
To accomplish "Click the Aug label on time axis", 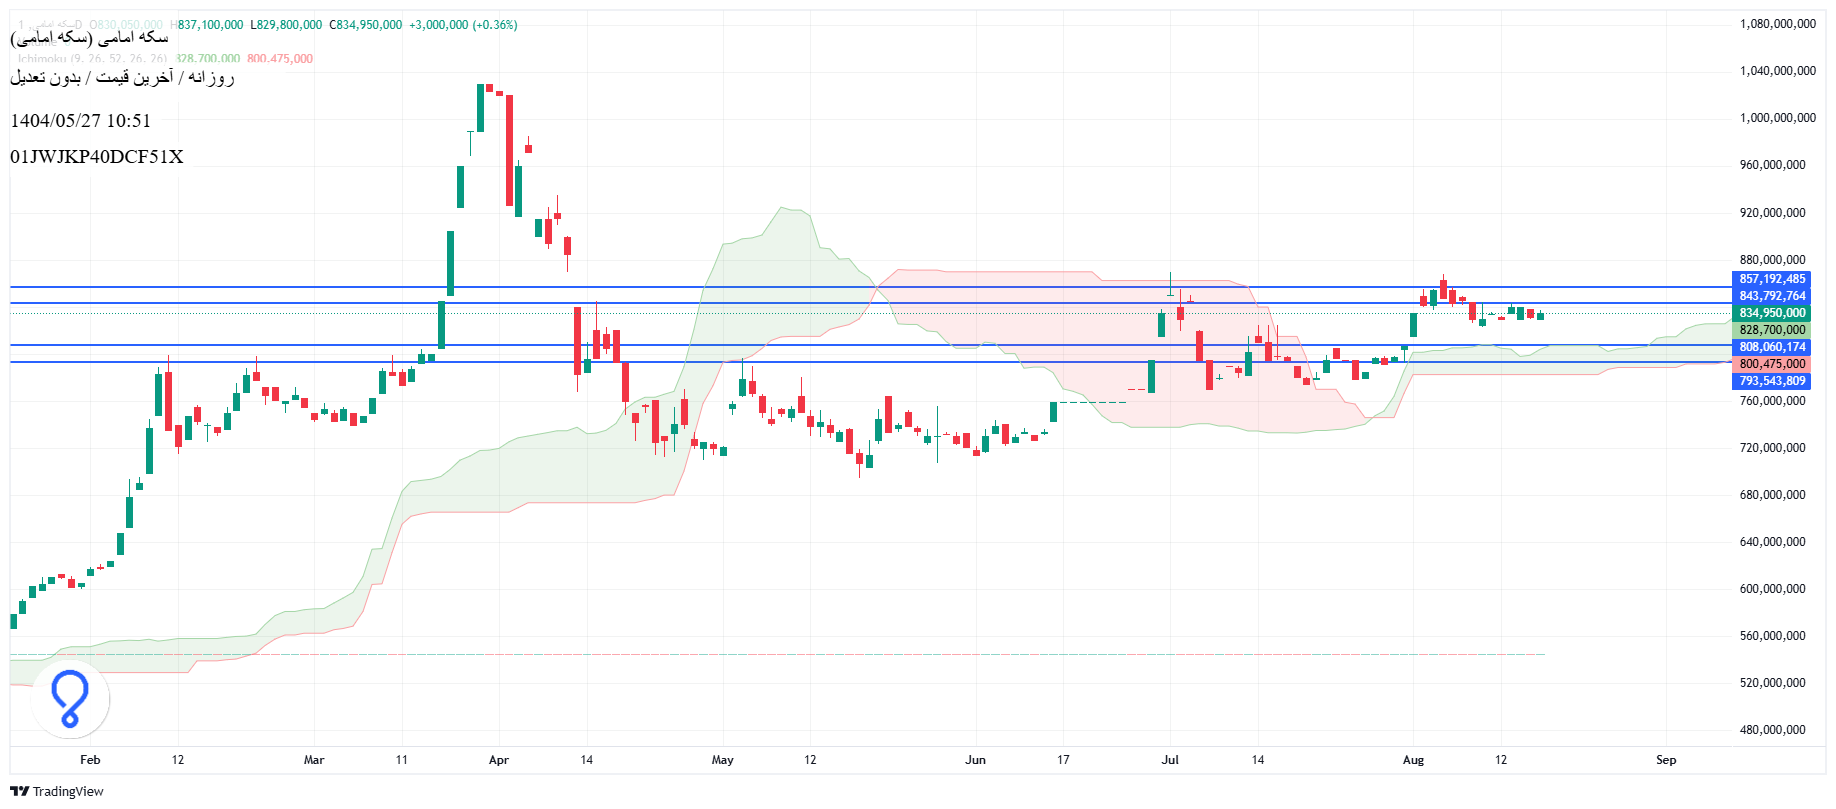I will (1413, 760).
